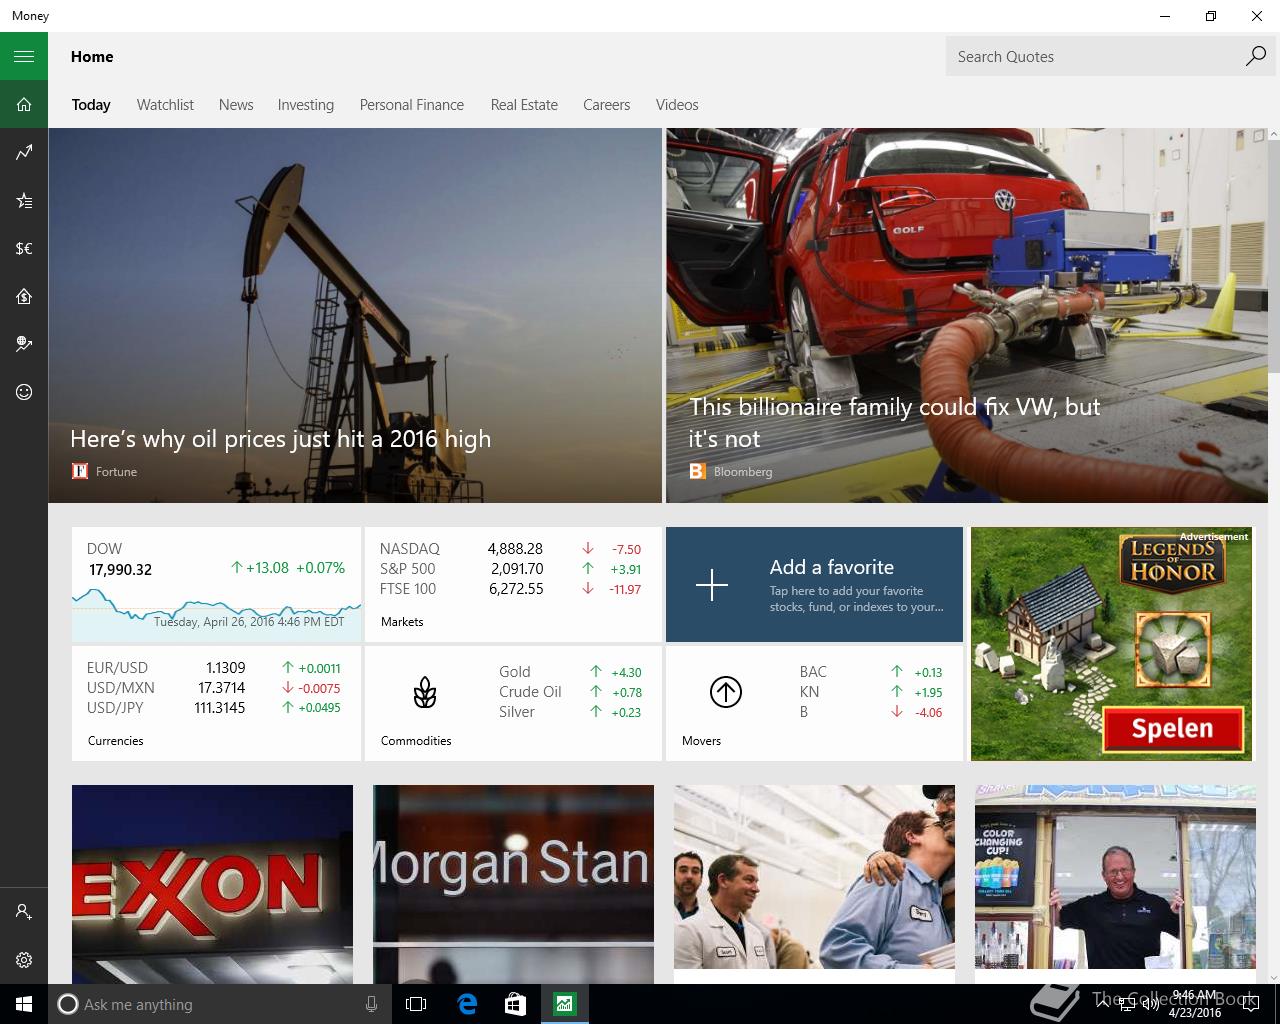
Task: Open the Personal Finance tab
Action: [412, 105]
